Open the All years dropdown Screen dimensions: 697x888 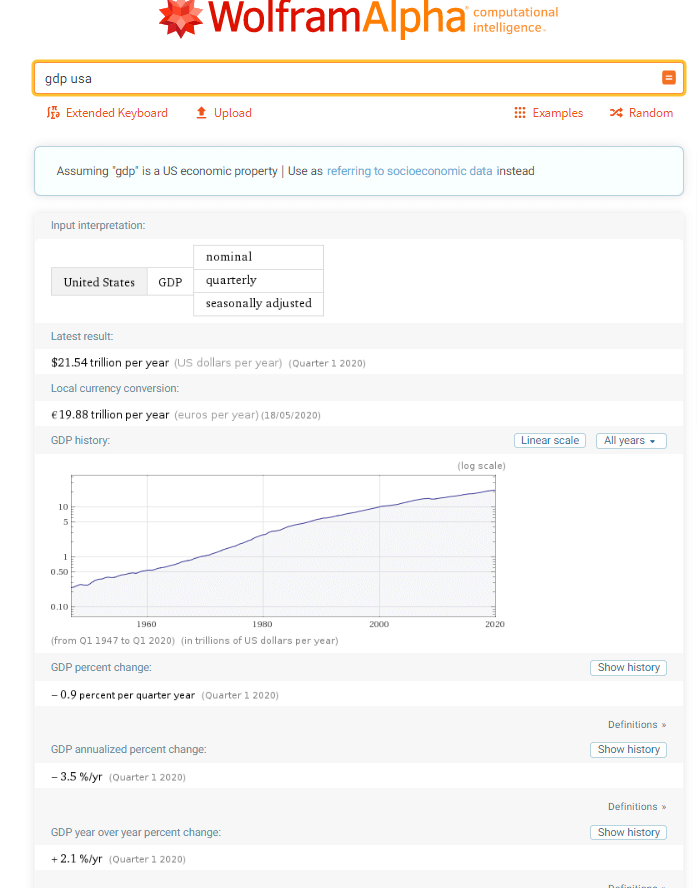coord(631,441)
